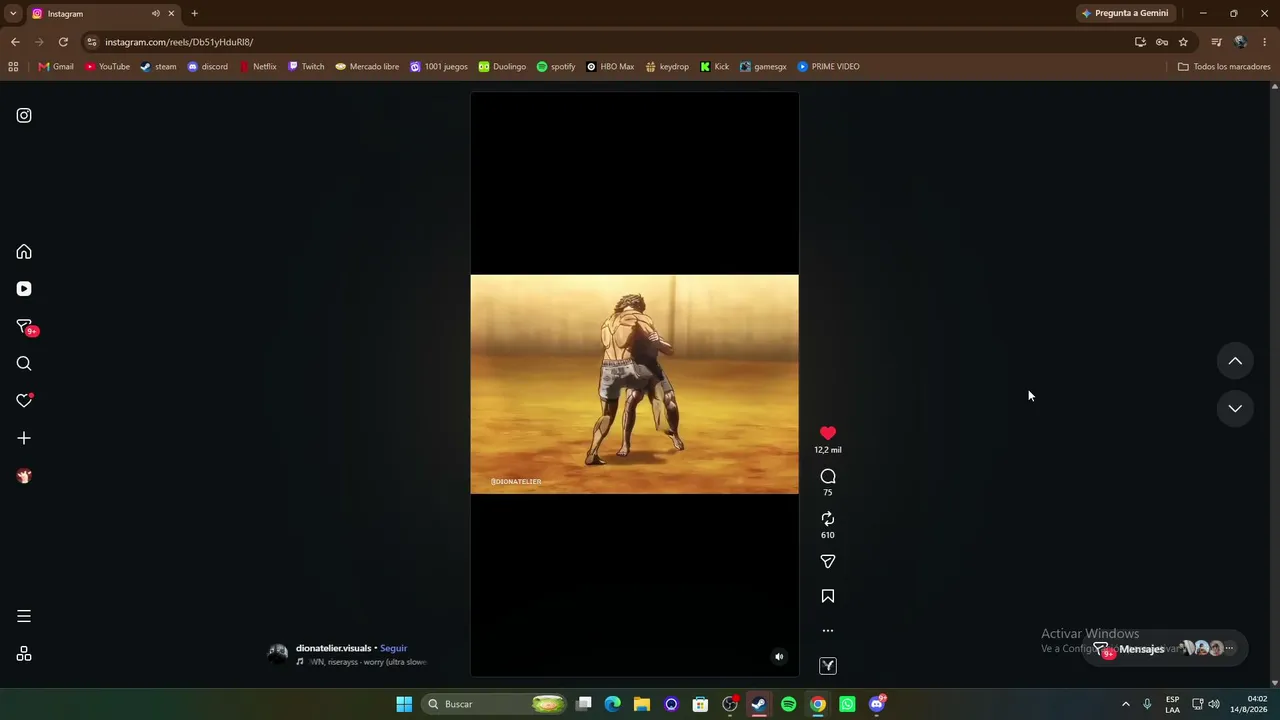This screenshot has width=1280, height=720.
Task: Click the address bar URL
Action: 179,42
